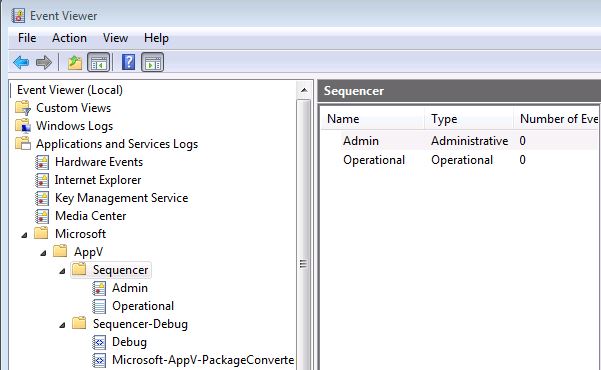This screenshot has width=601, height=370.
Task: Select the Microsoft tree node
Action: tap(80, 234)
